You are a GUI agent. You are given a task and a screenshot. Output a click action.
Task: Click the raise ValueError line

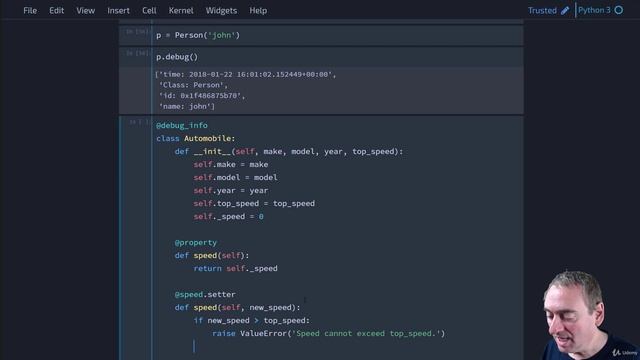point(329,333)
